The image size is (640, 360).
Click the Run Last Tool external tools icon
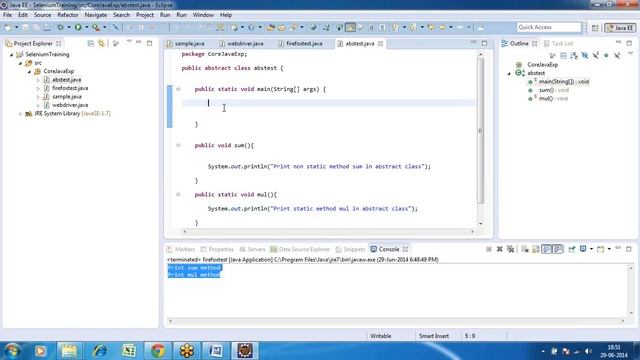[x=96, y=27]
